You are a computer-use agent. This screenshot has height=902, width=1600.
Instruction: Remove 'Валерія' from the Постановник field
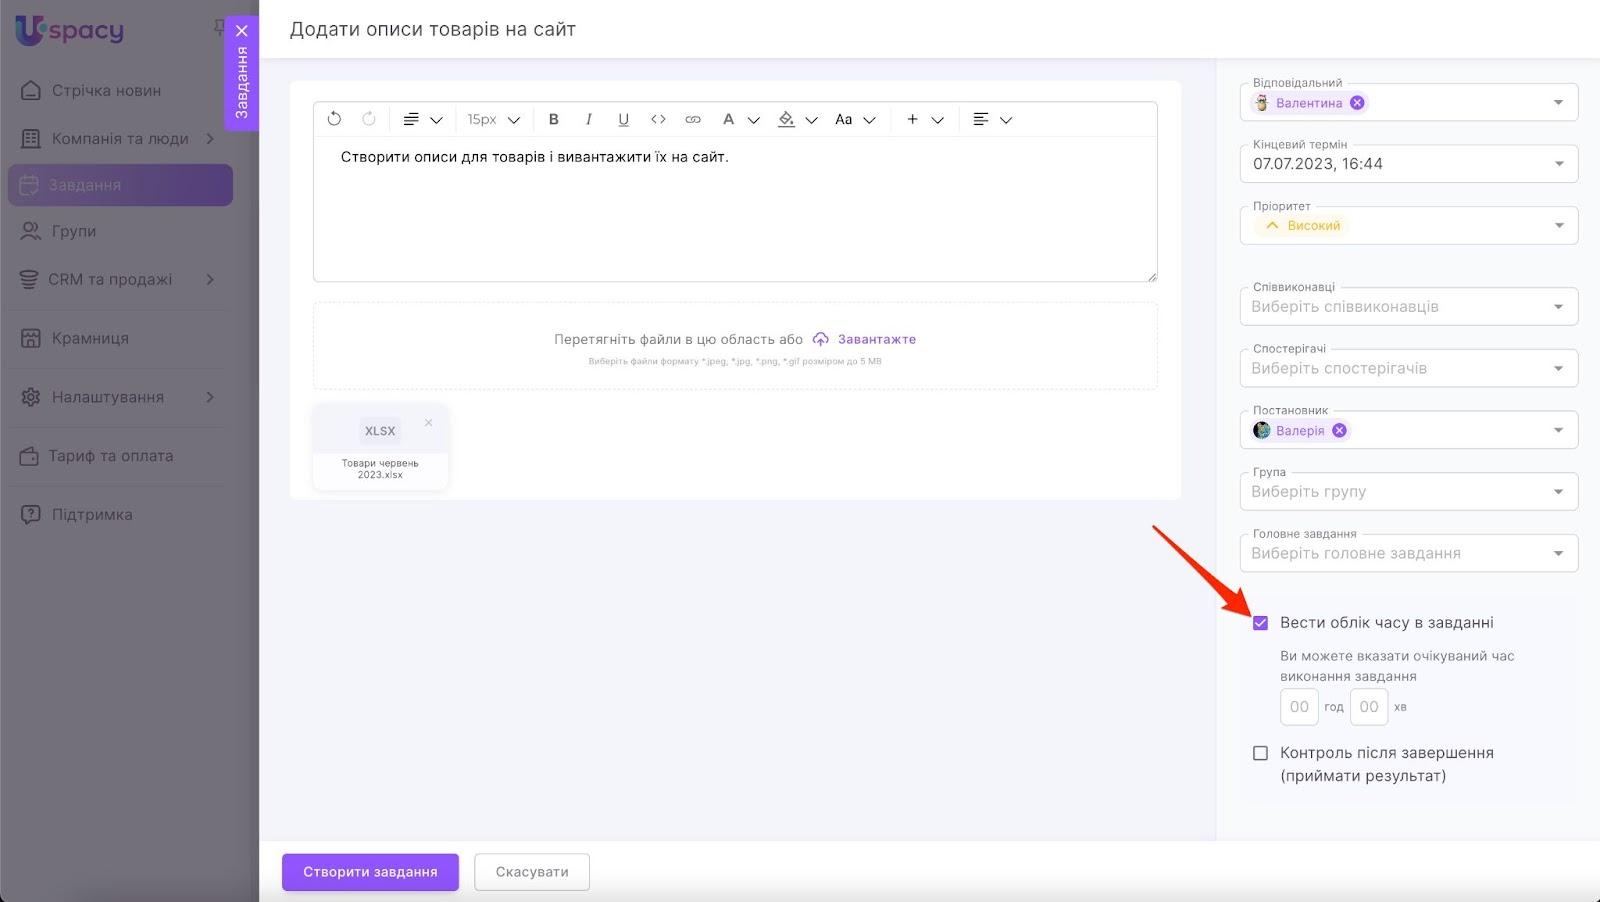pyautogui.click(x=1339, y=431)
